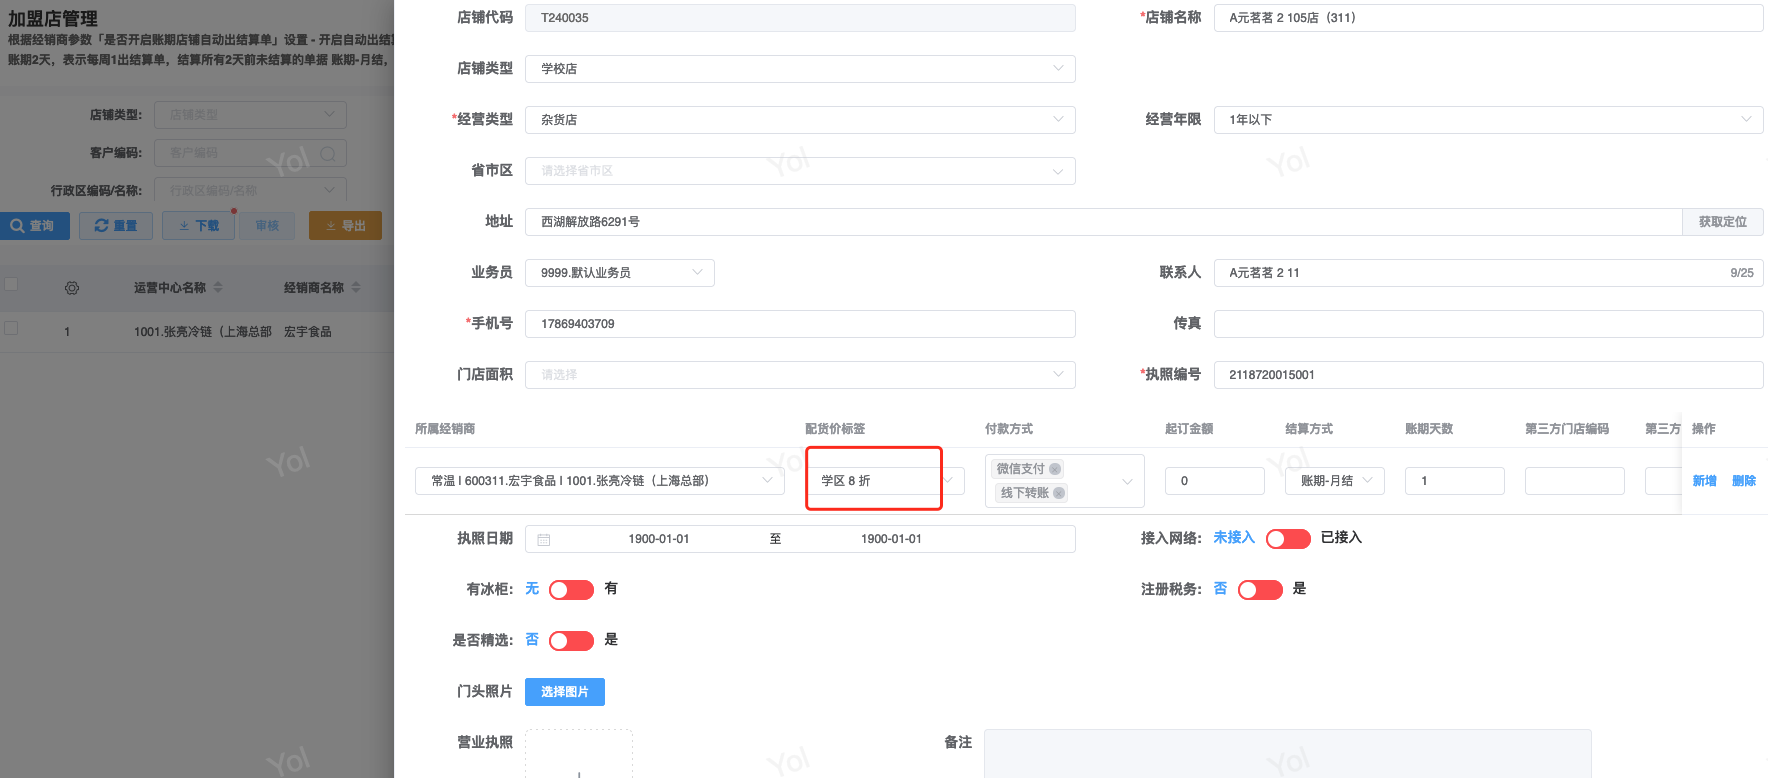Click the 新增 link in the 操作 column

point(1704,481)
